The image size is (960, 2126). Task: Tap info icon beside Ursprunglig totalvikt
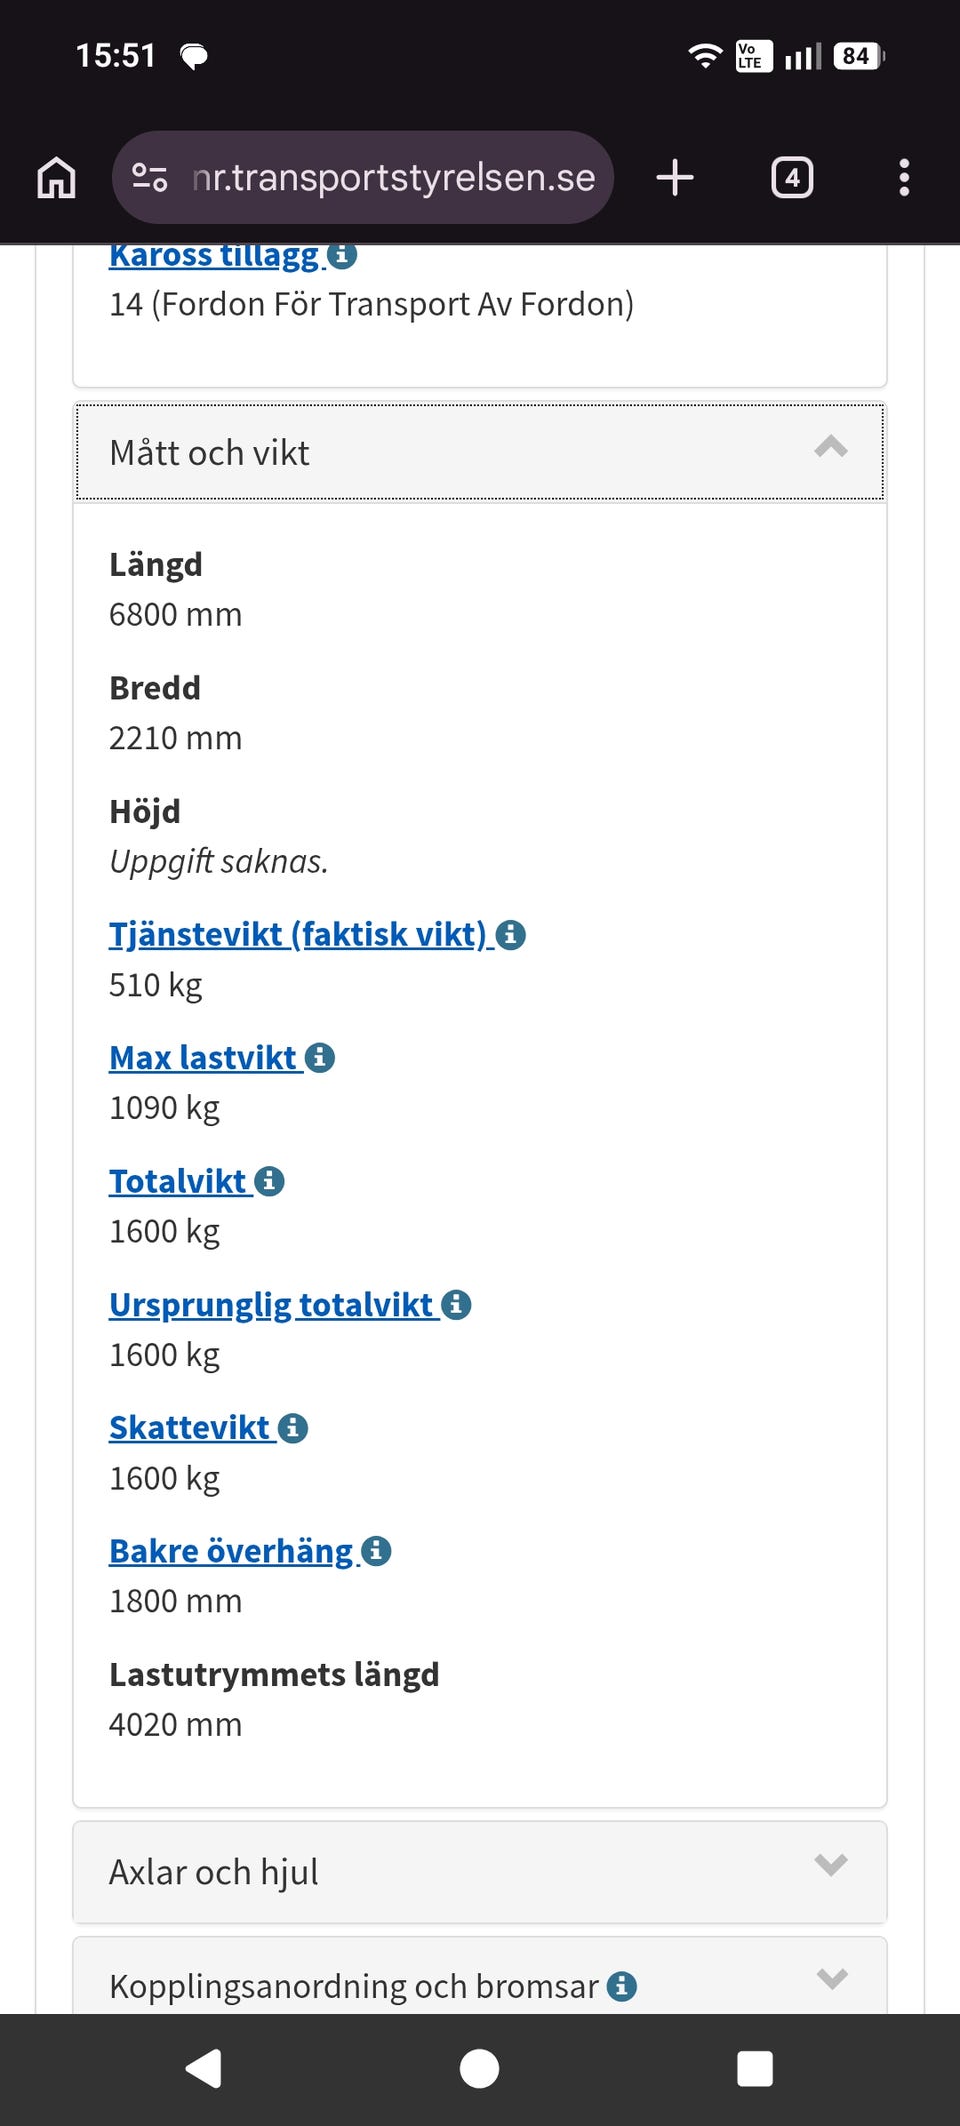pos(456,1305)
